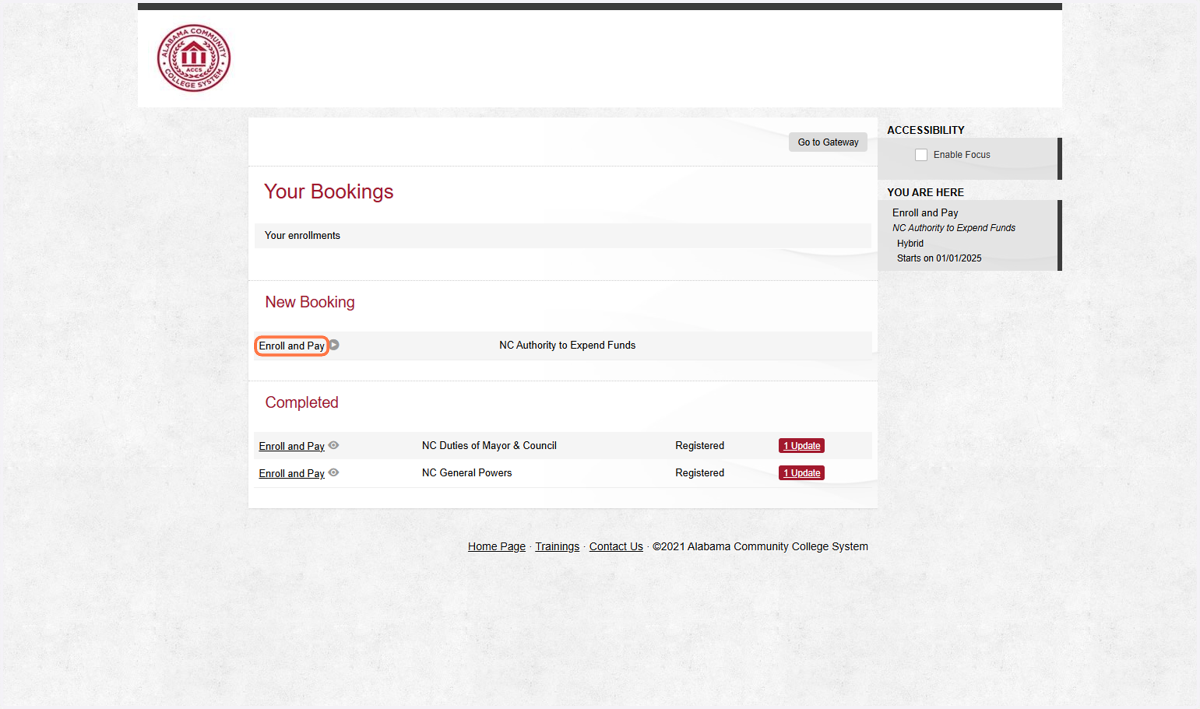Click 1 Update button for NC Duties of Mayor & Council
The width and height of the screenshot is (1200, 709).
[x=802, y=446]
